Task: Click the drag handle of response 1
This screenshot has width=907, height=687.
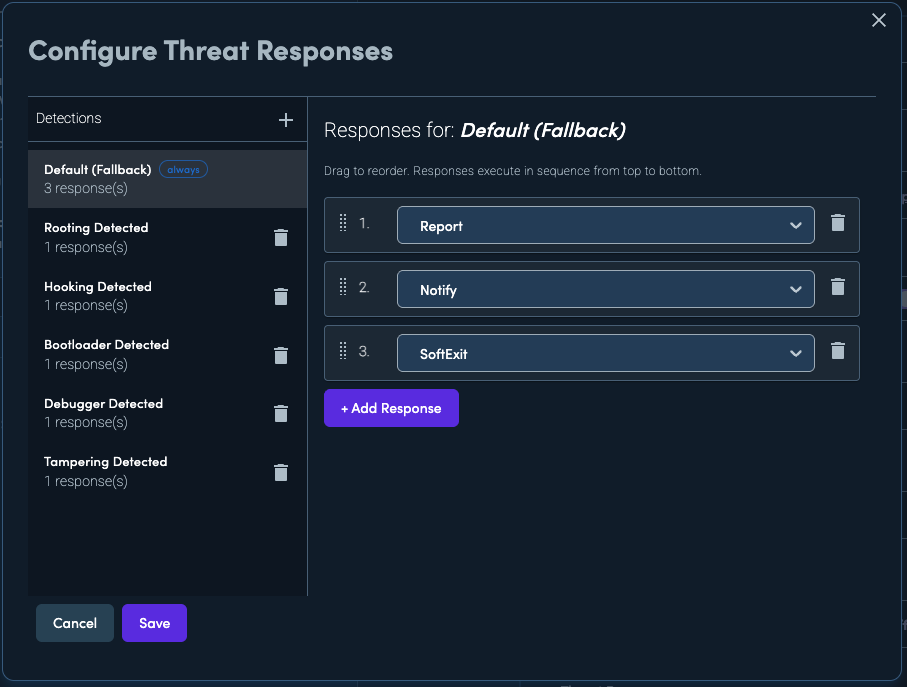Action: click(342, 223)
